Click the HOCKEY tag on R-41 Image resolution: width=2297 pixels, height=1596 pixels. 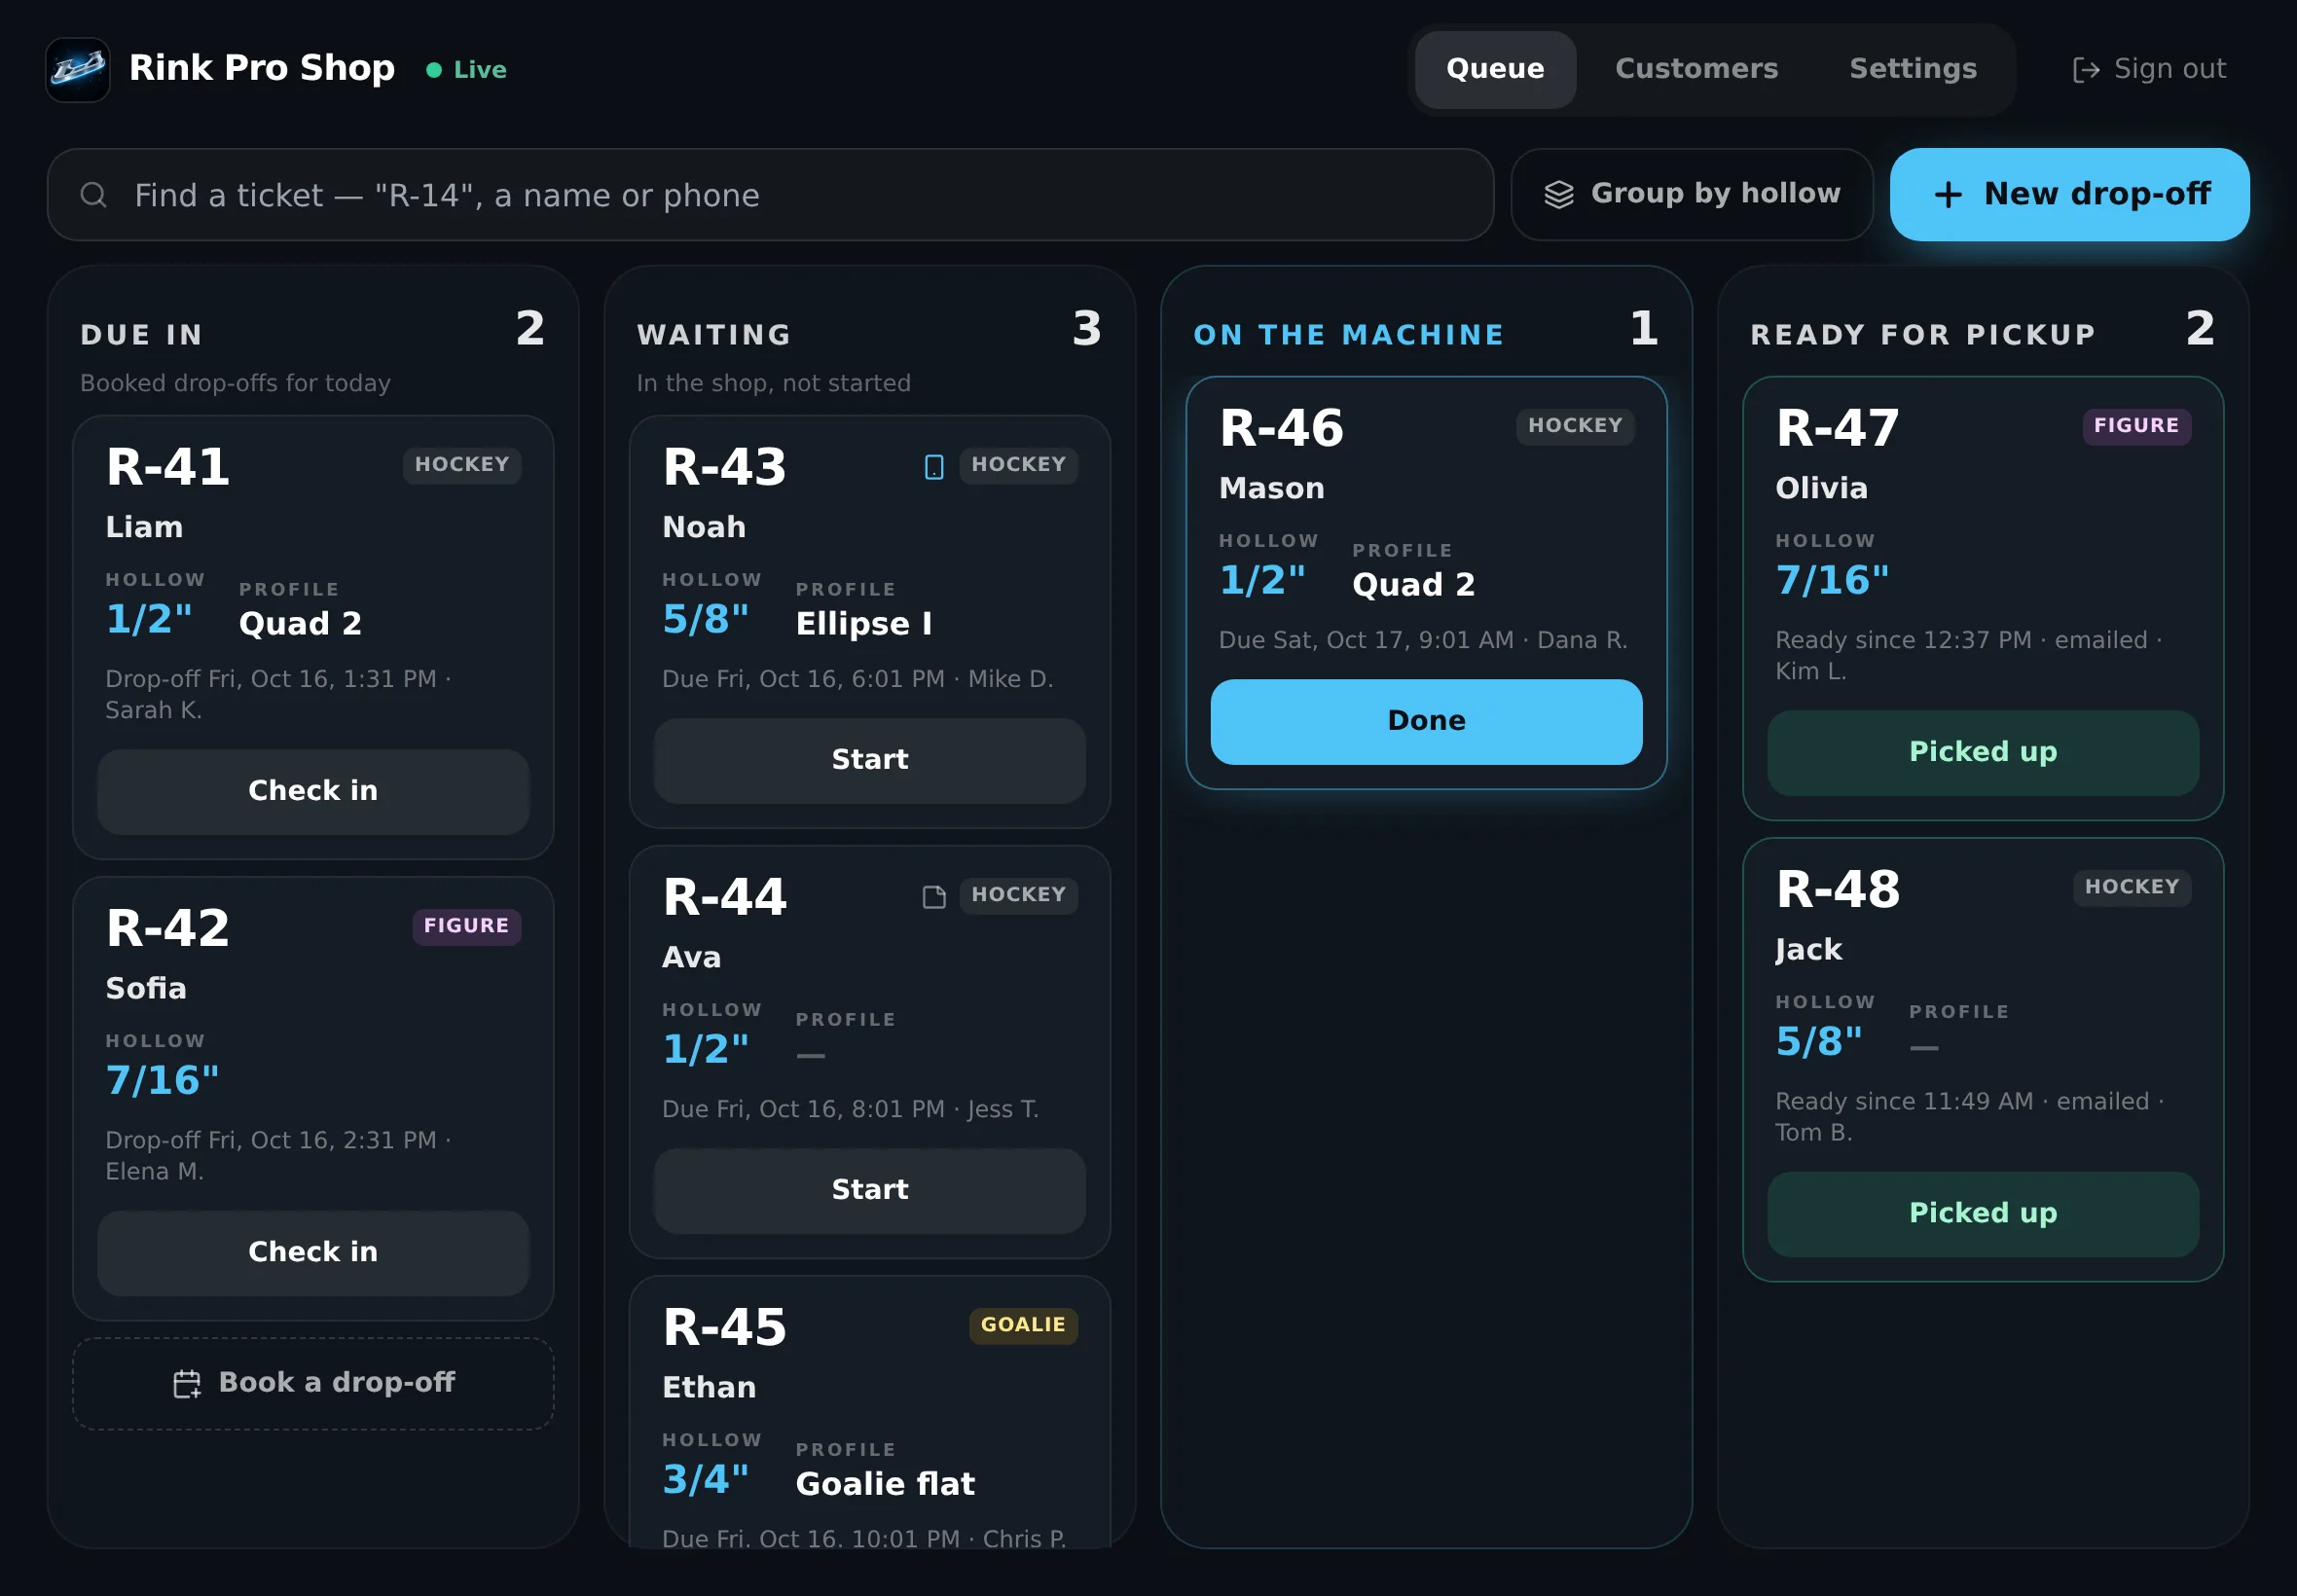tap(462, 465)
